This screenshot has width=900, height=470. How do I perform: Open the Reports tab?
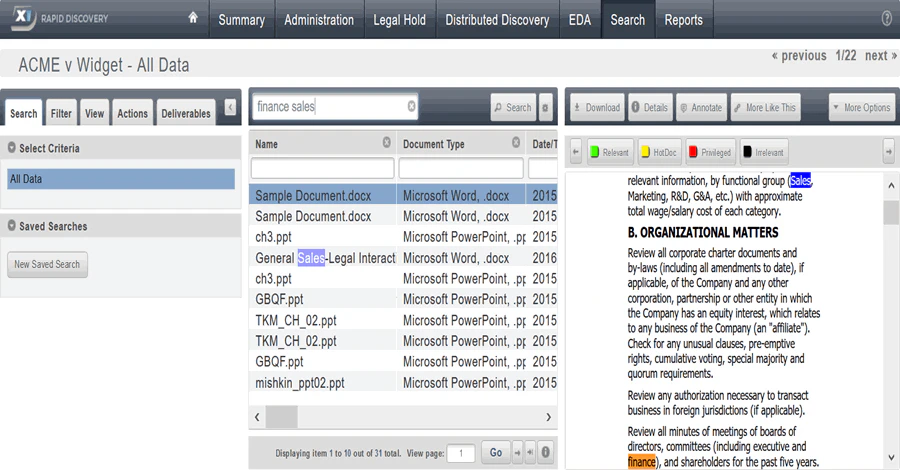point(684,20)
